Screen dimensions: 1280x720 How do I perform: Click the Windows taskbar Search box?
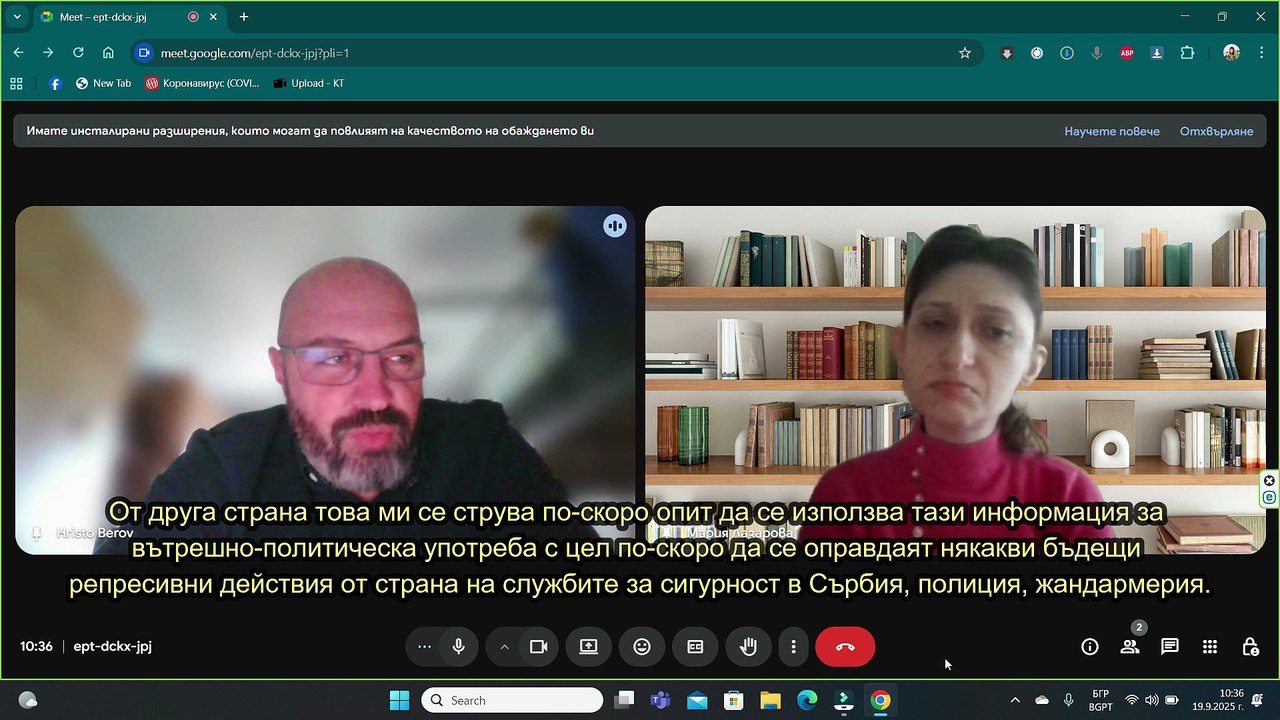pyautogui.click(x=512, y=700)
